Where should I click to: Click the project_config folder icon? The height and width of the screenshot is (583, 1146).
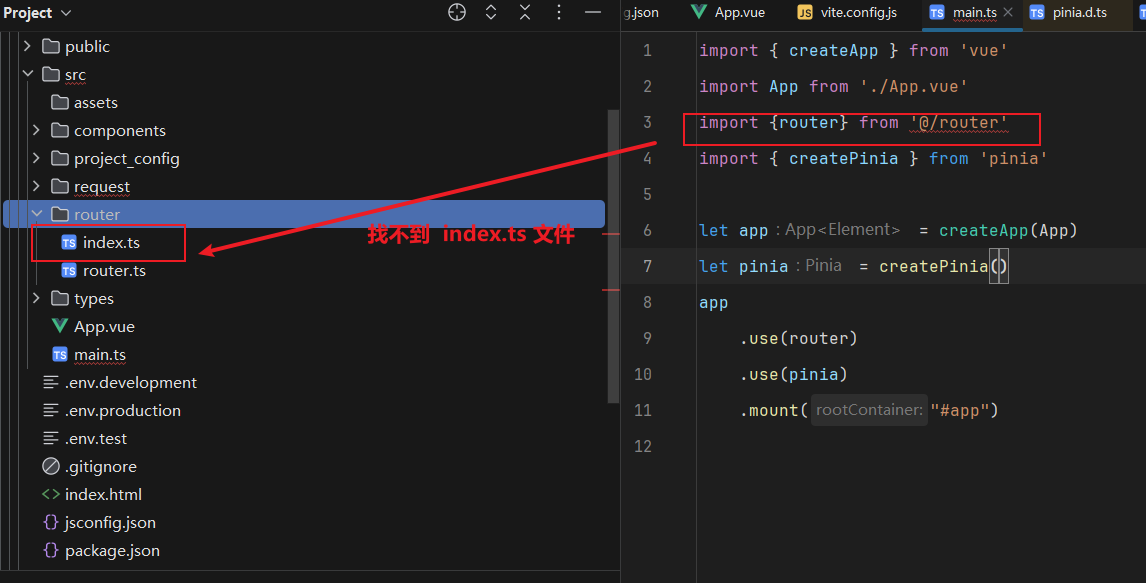pyautogui.click(x=60, y=158)
